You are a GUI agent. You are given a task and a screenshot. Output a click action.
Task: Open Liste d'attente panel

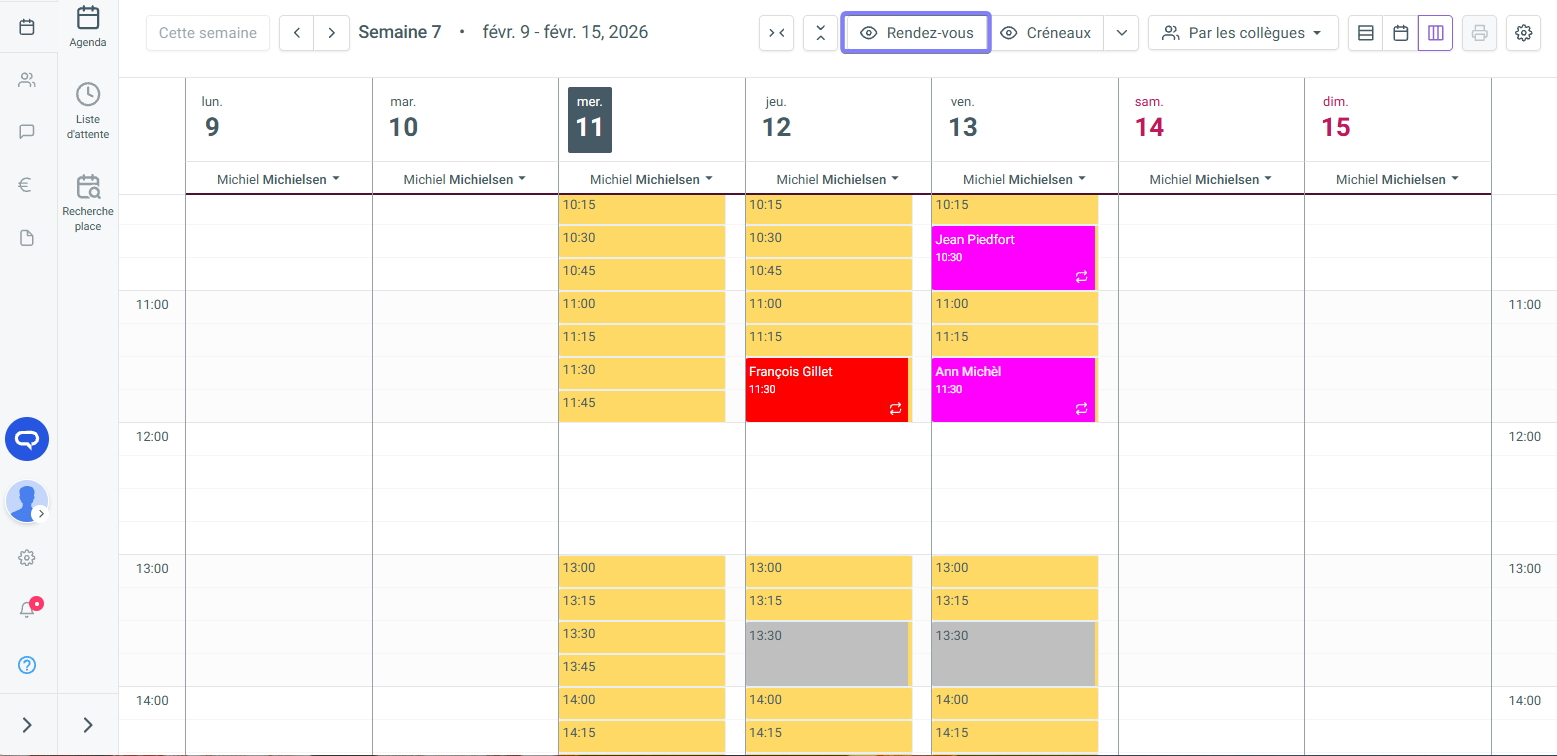point(88,110)
